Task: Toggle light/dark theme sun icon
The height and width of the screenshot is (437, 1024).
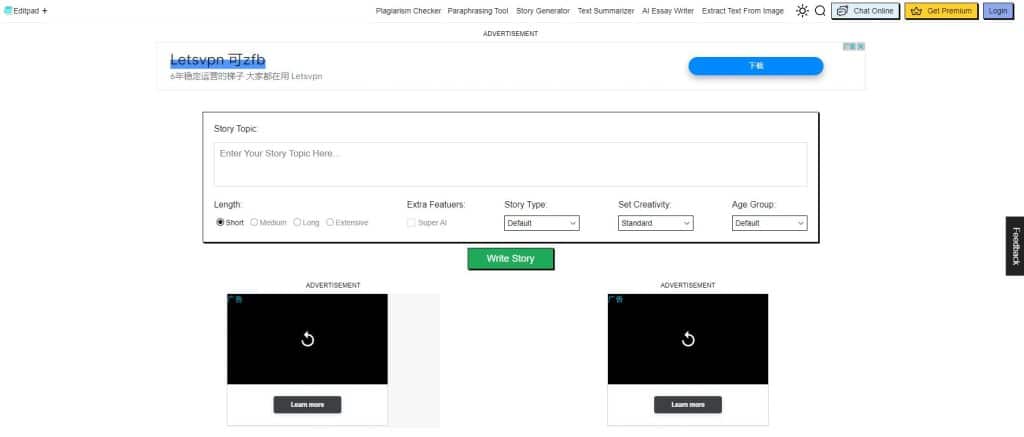Action: [x=802, y=11]
